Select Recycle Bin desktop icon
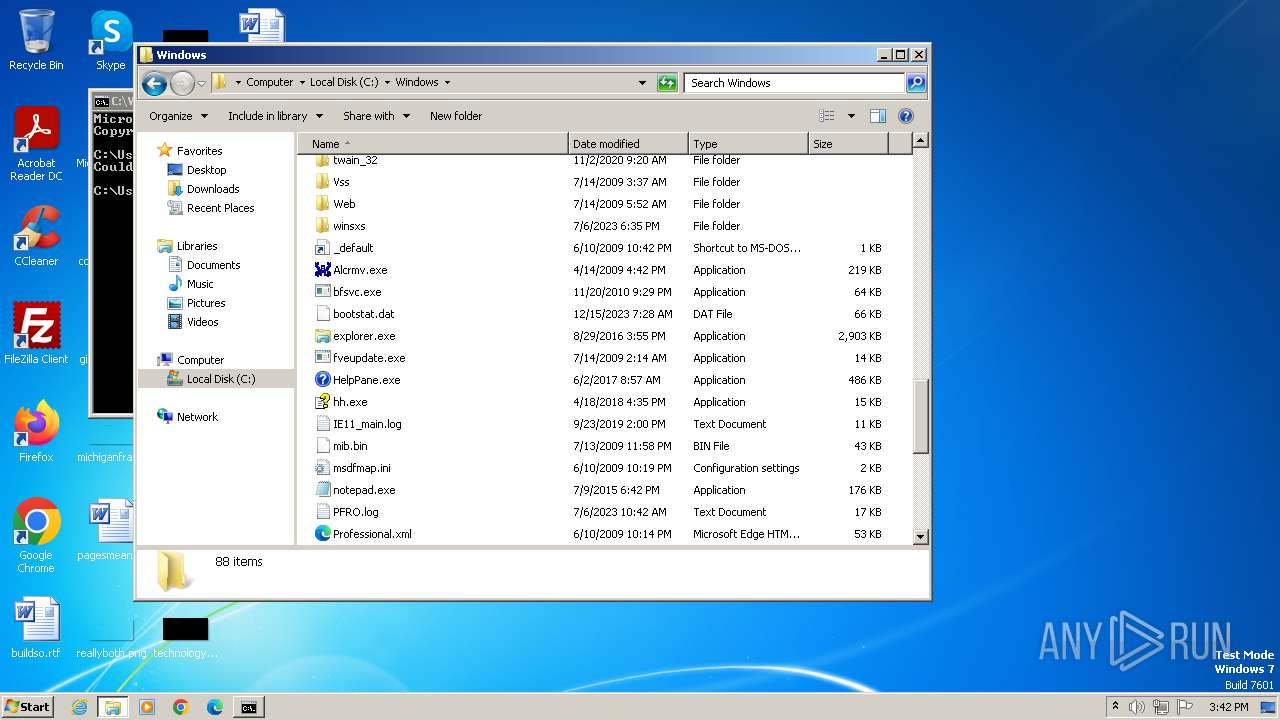This screenshot has width=1280, height=720. pyautogui.click(x=36, y=40)
